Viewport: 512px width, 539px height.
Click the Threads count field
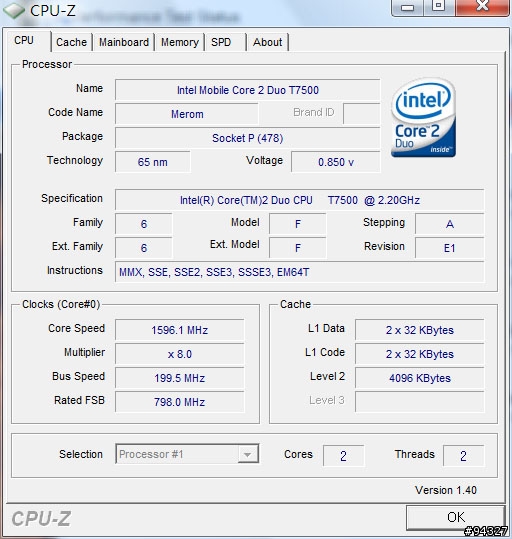[x=463, y=456]
